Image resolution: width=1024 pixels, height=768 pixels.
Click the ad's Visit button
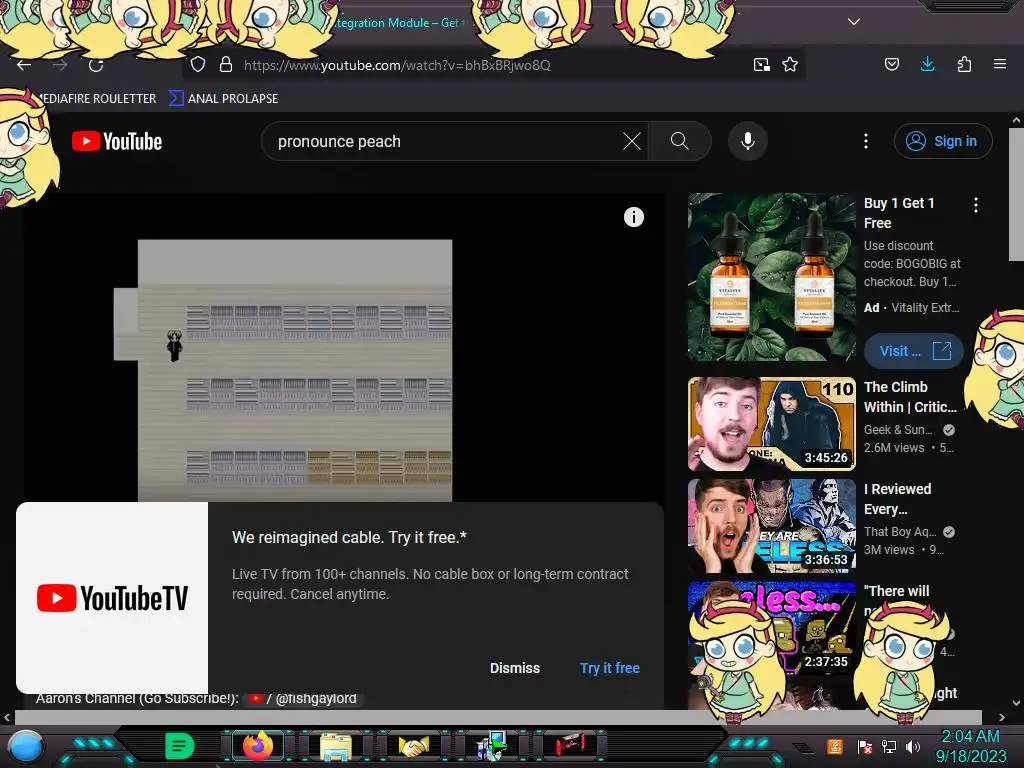pos(914,351)
